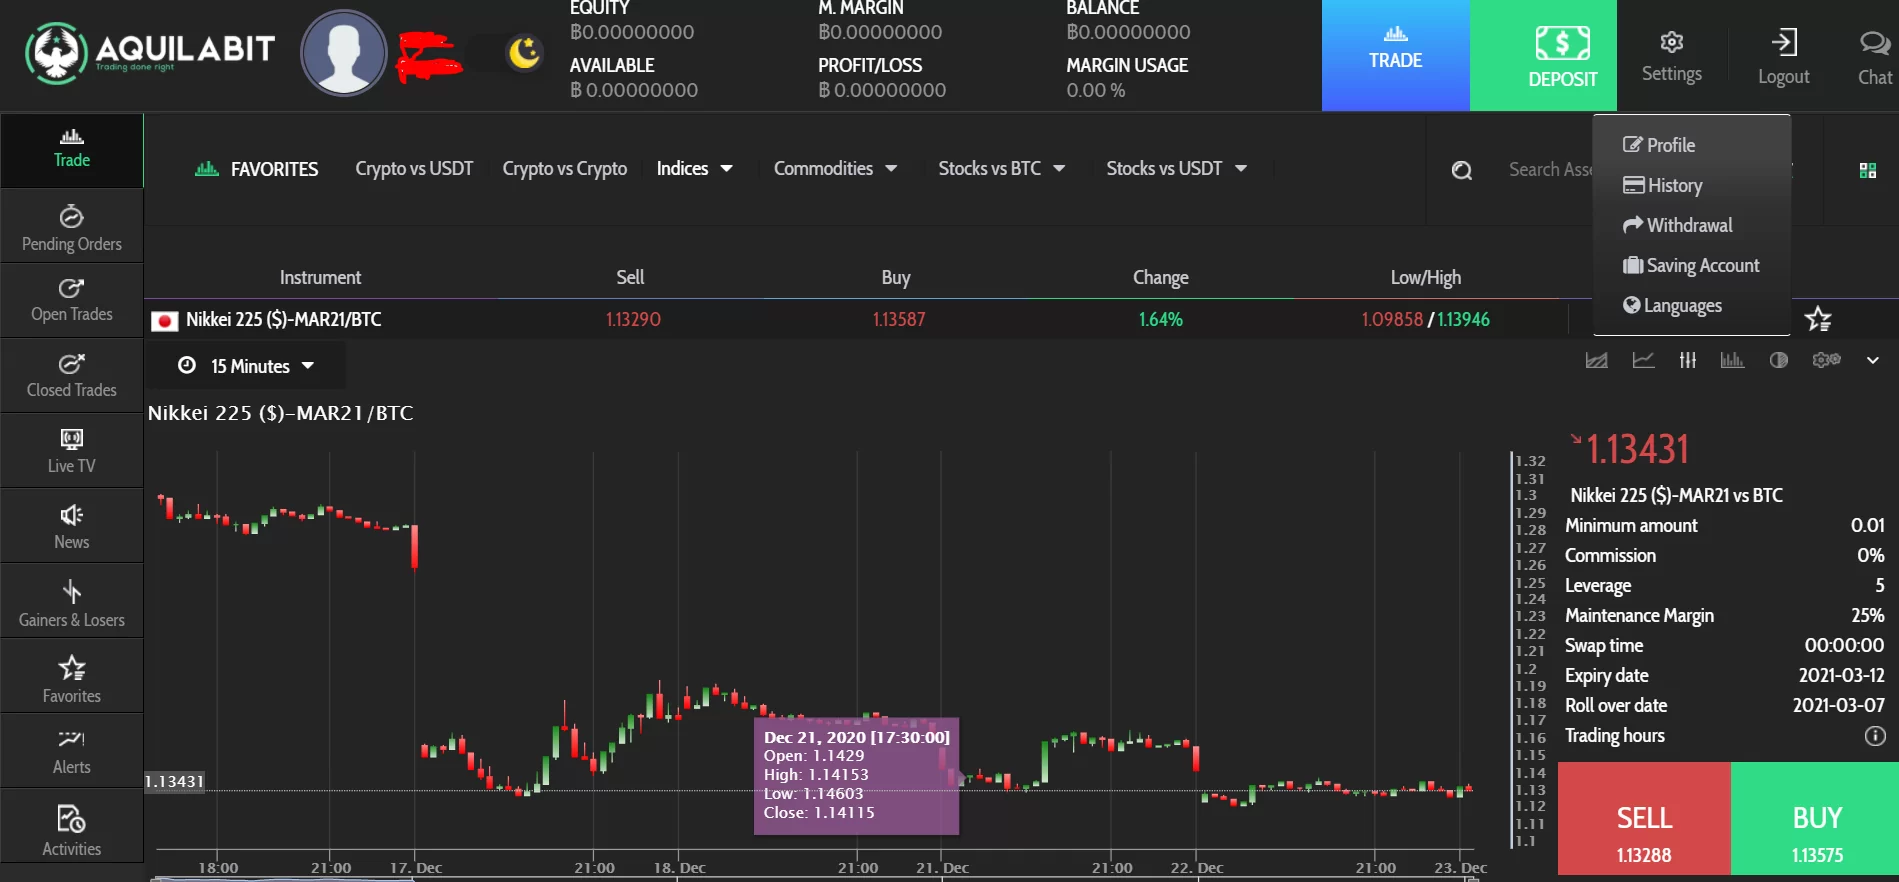This screenshot has width=1899, height=882.
Task: Select candlestick chart type icon
Action: pos(1688,360)
